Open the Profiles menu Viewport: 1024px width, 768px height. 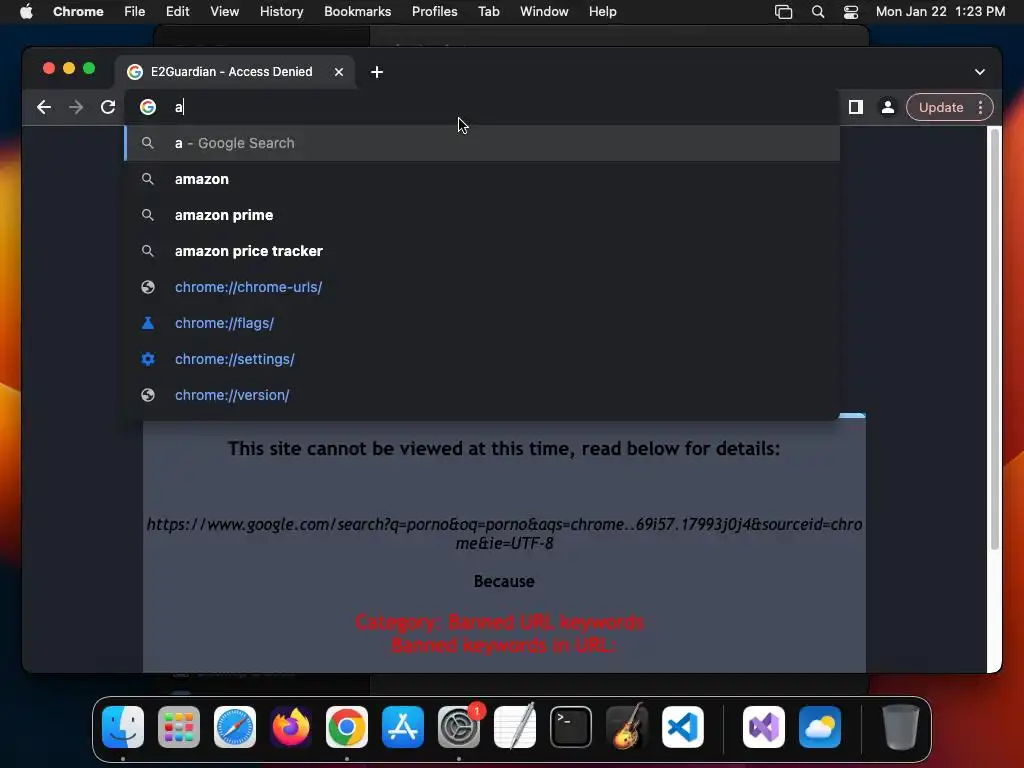click(x=434, y=12)
